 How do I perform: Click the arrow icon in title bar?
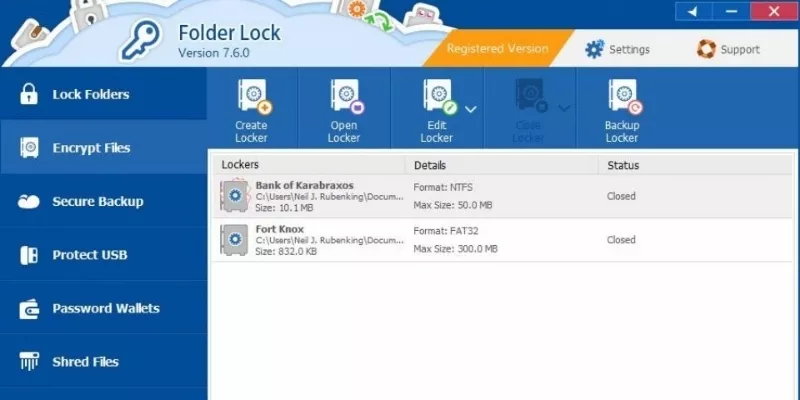(x=693, y=11)
